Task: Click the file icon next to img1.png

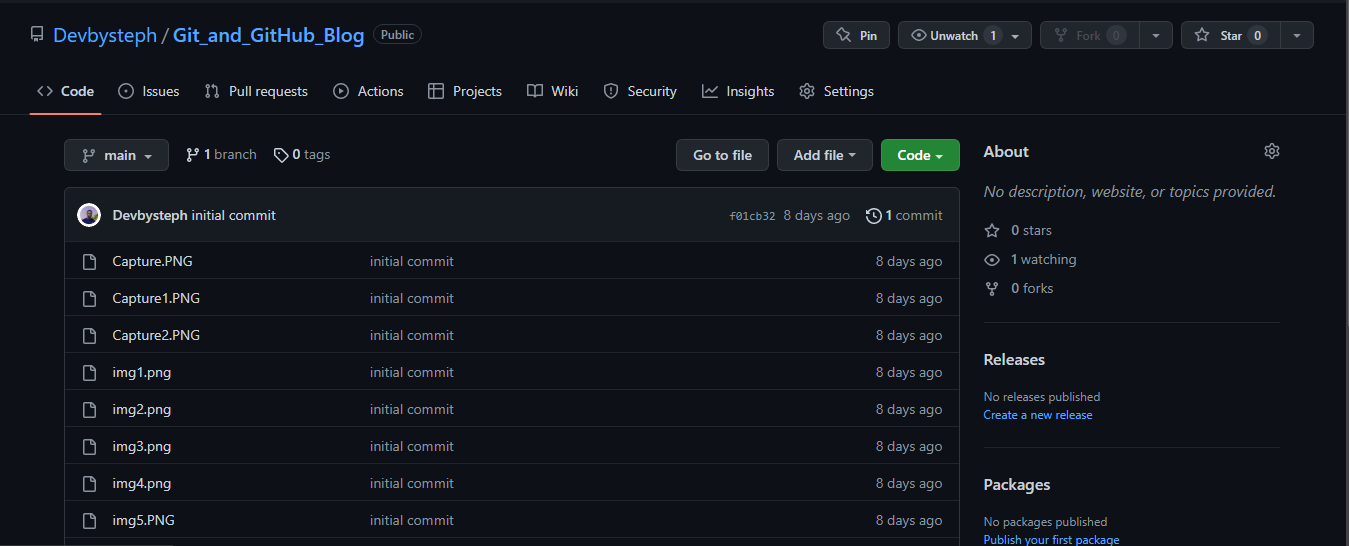Action: click(89, 373)
